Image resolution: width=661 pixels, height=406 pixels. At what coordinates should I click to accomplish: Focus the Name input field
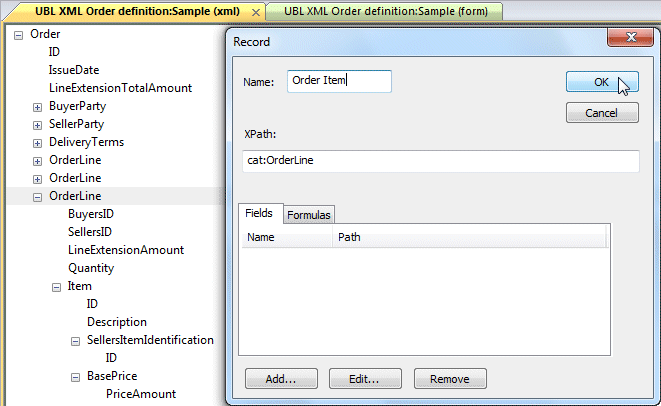coord(339,81)
